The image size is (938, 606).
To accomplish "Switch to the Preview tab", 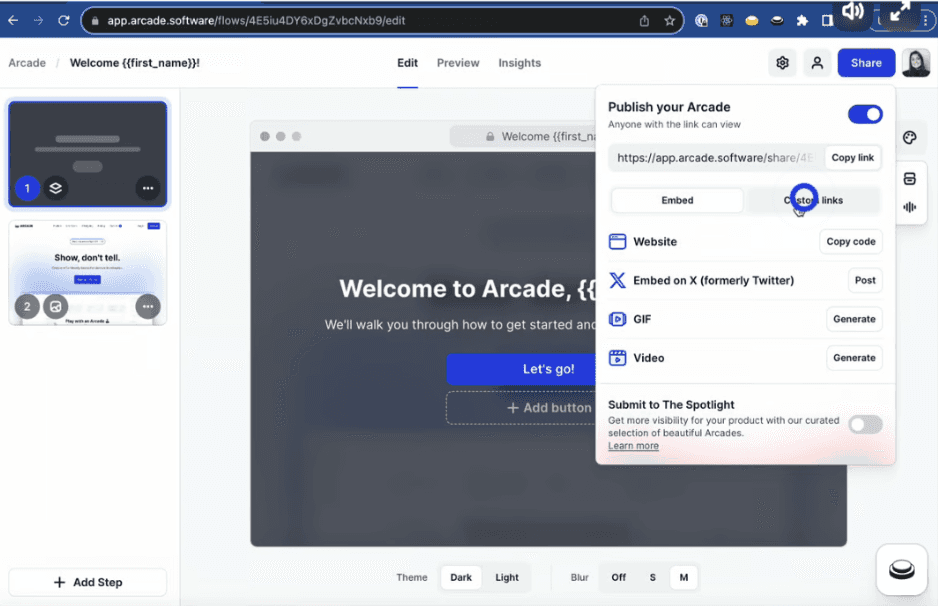I will 458,63.
